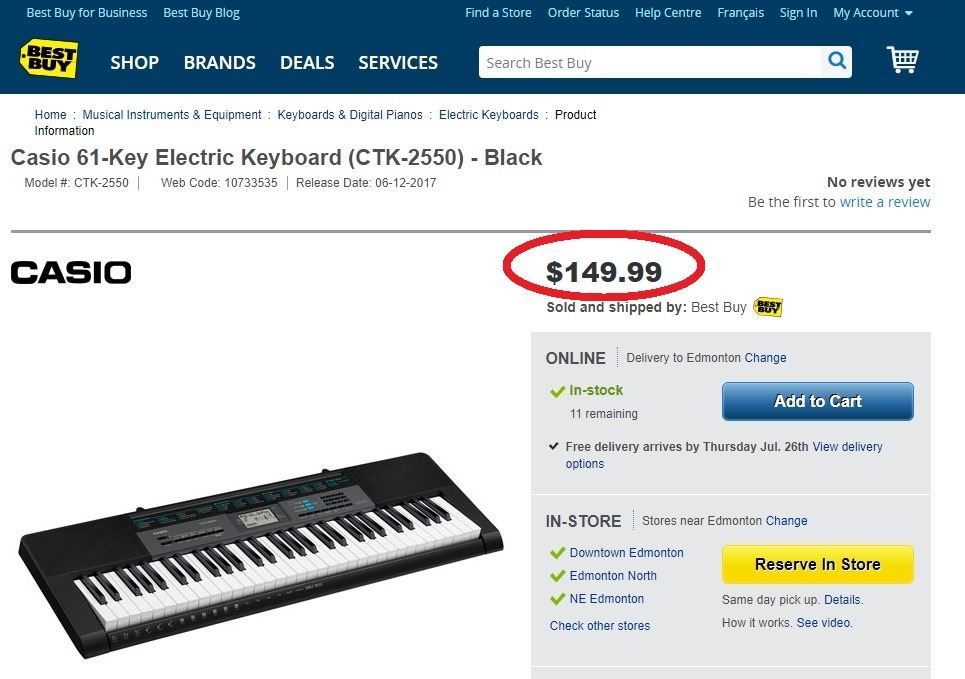Focus the Search Best Buy field
The width and height of the screenshot is (965, 679).
[x=650, y=63]
